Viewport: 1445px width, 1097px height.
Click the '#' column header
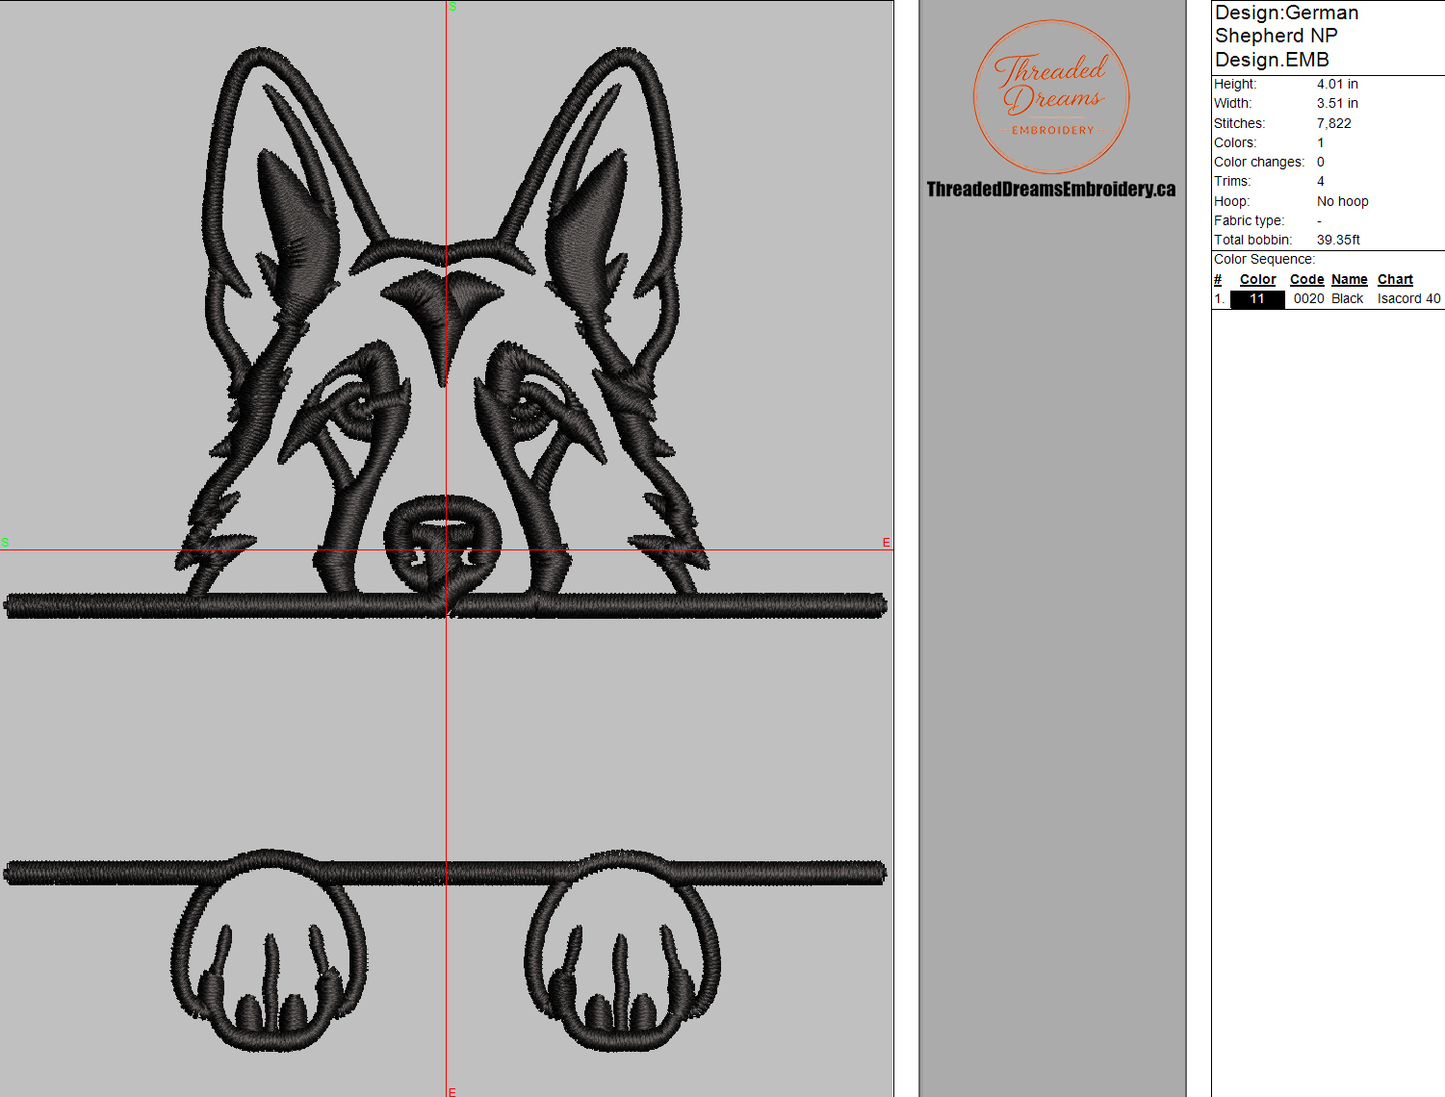[x=1218, y=280]
